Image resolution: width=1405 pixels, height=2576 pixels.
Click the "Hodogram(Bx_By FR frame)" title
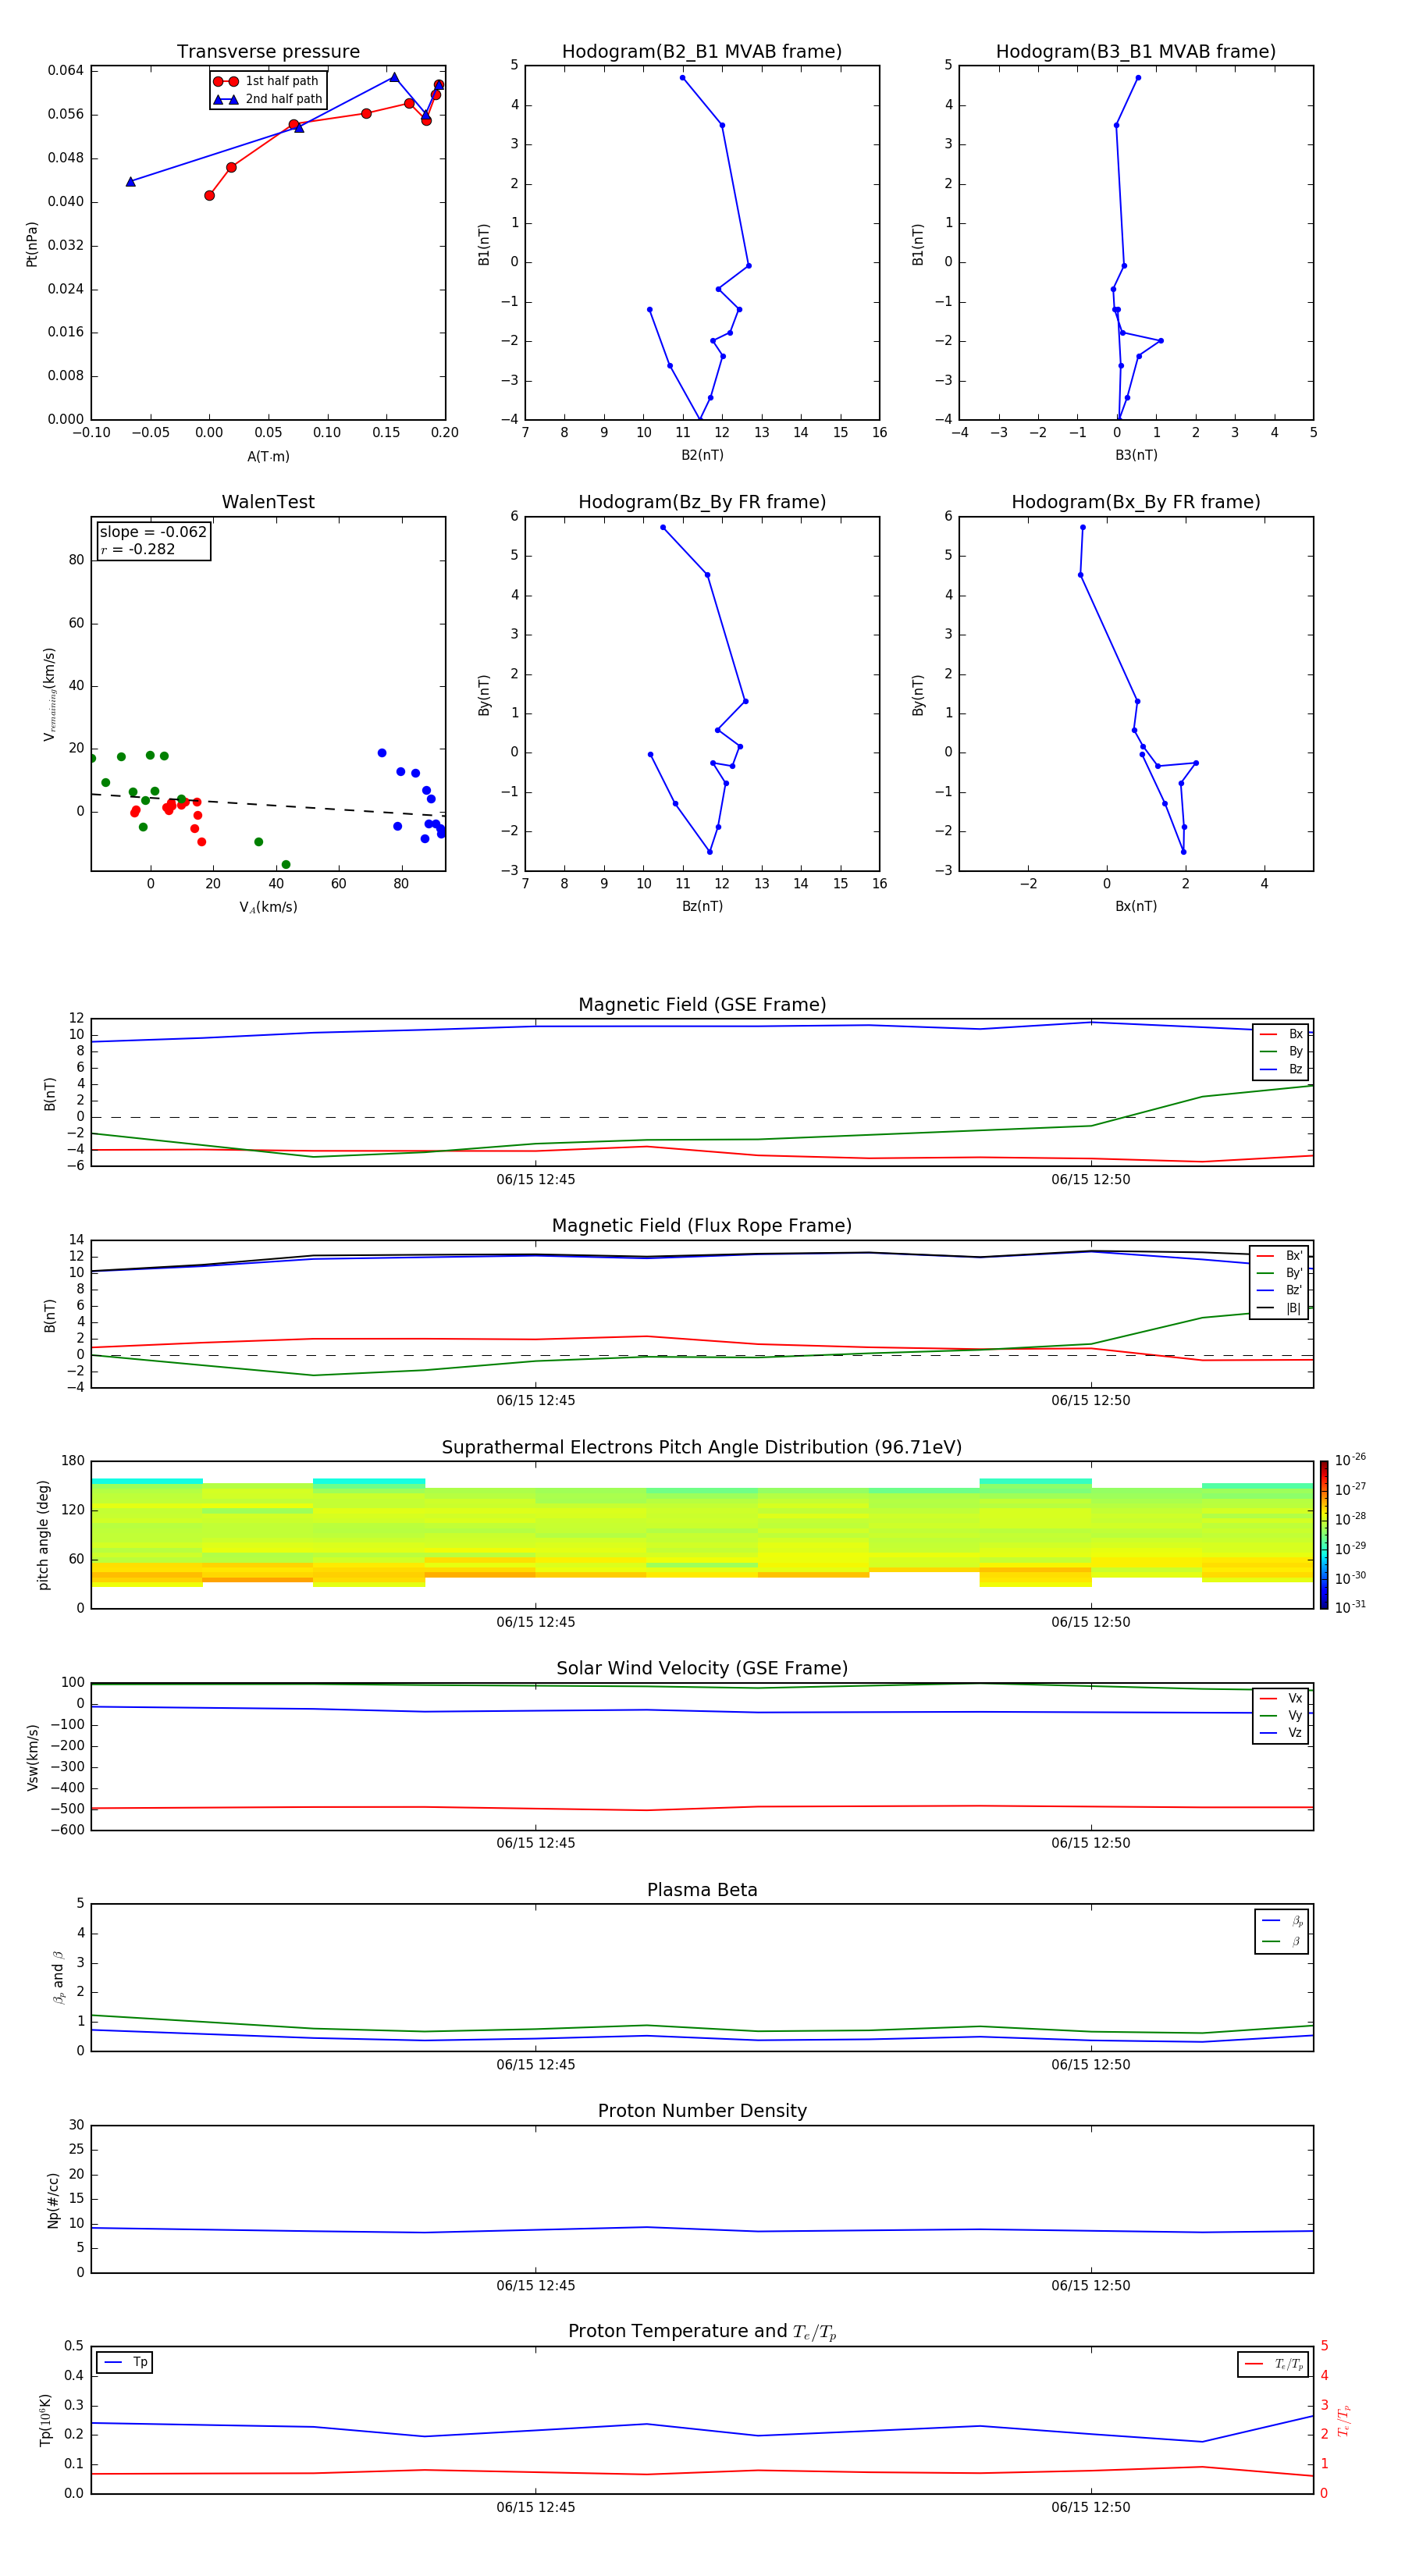1136,502
